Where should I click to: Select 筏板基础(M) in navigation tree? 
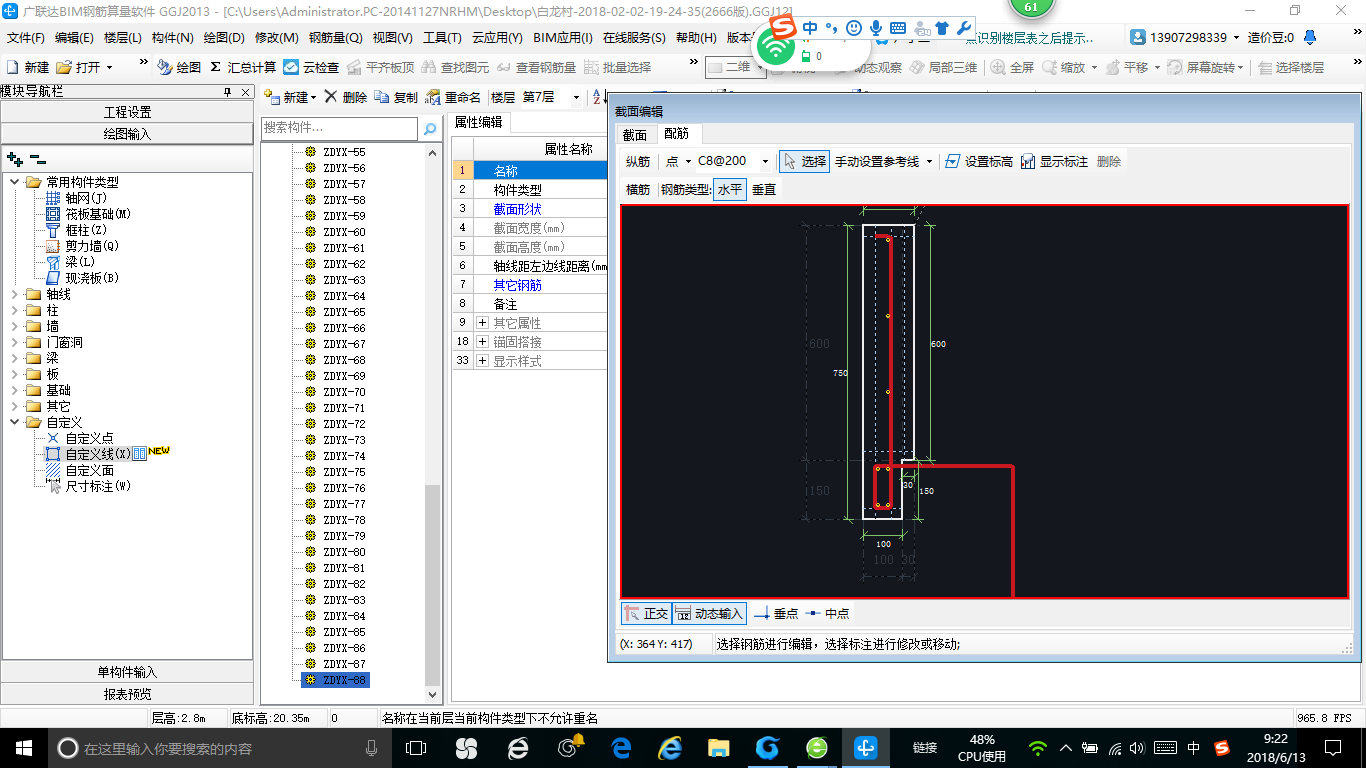click(98, 214)
